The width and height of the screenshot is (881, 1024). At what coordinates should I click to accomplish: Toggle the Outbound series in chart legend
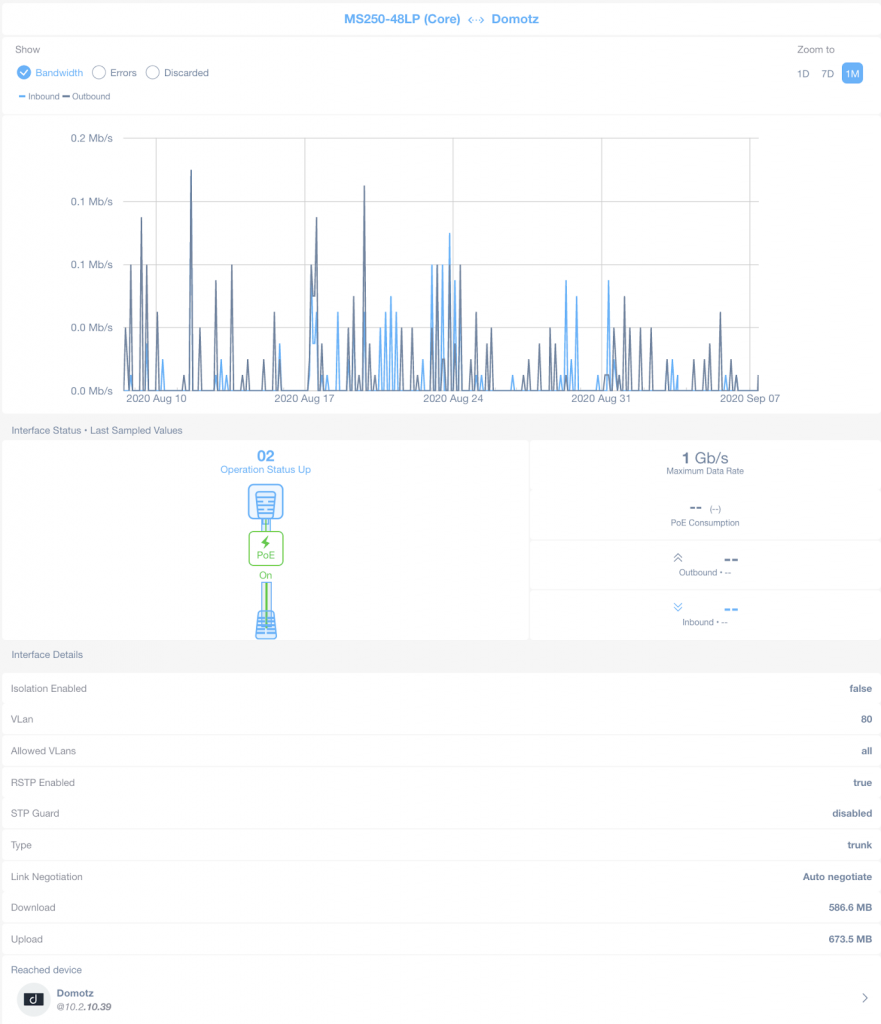coord(88,97)
